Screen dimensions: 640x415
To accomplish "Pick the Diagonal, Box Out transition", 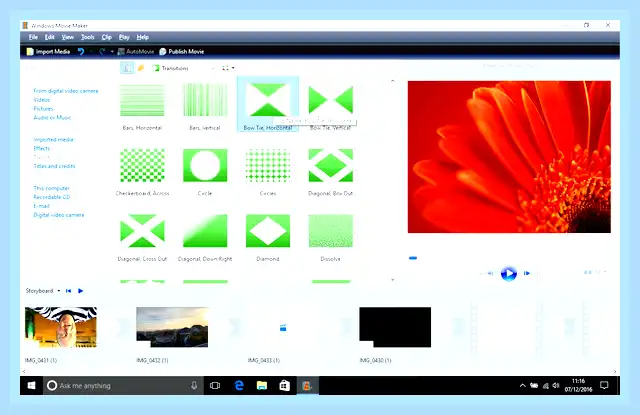I will (x=331, y=172).
